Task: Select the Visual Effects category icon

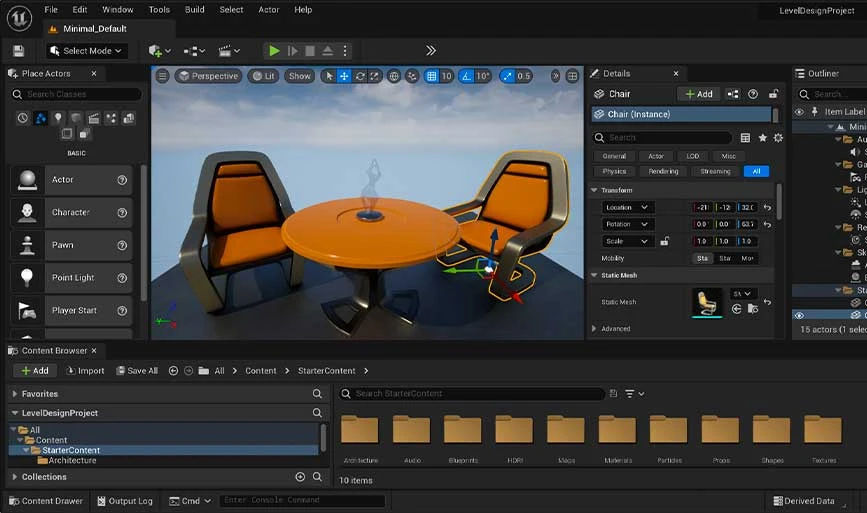Action: pos(111,118)
